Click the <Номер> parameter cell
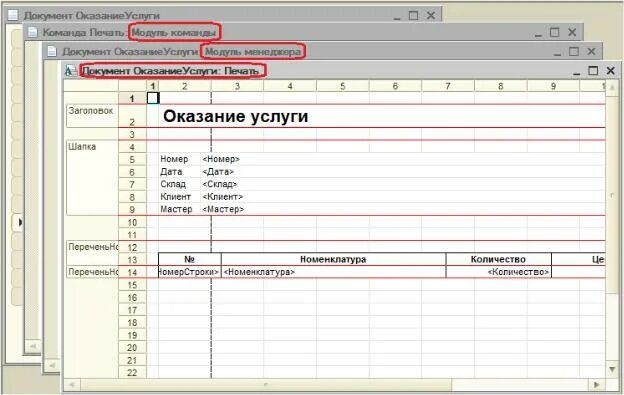This screenshot has width=624, height=395. pos(221,159)
